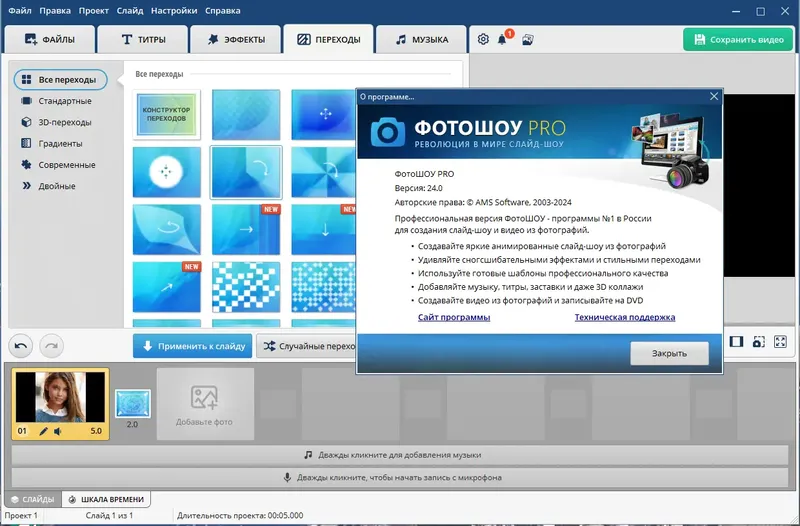The width and height of the screenshot is (800, 526).
Task: Click microphone icon in recording track
Action: point(287,478)
